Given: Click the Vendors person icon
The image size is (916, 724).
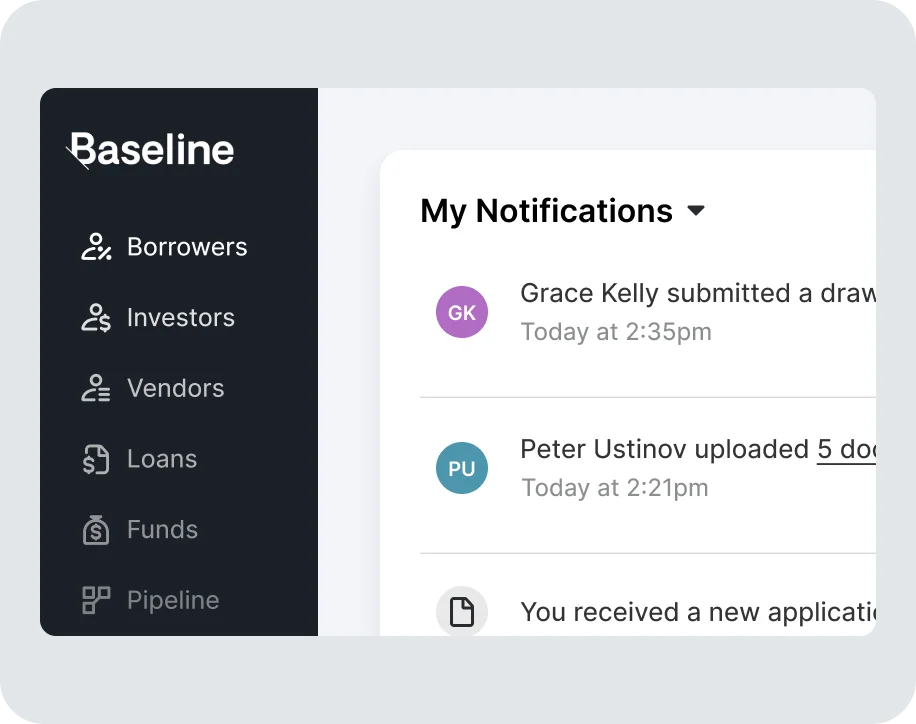Looking at the screenshot, I should pos(96,388).
